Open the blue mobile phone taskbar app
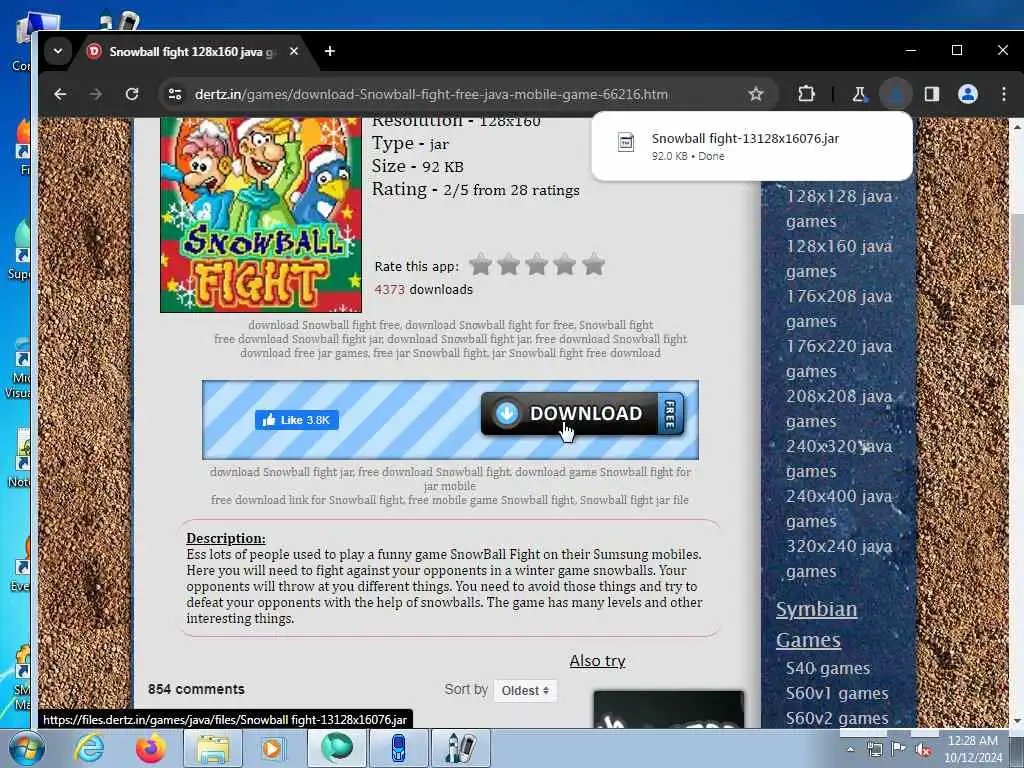The image size is (1024, 768). tap(398, 748)
